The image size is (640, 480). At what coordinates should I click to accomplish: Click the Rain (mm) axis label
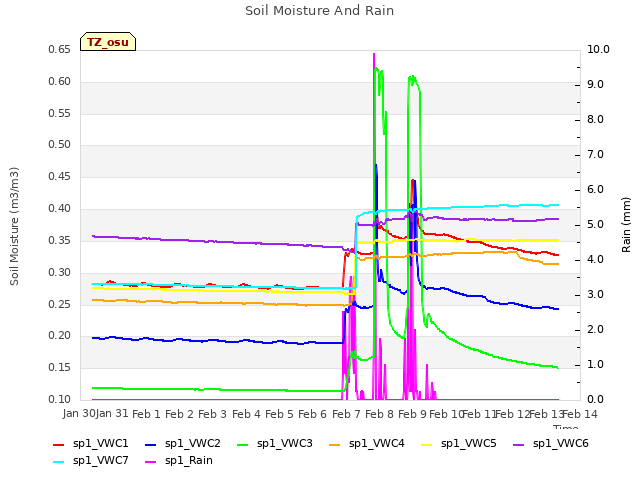(626, 225)
